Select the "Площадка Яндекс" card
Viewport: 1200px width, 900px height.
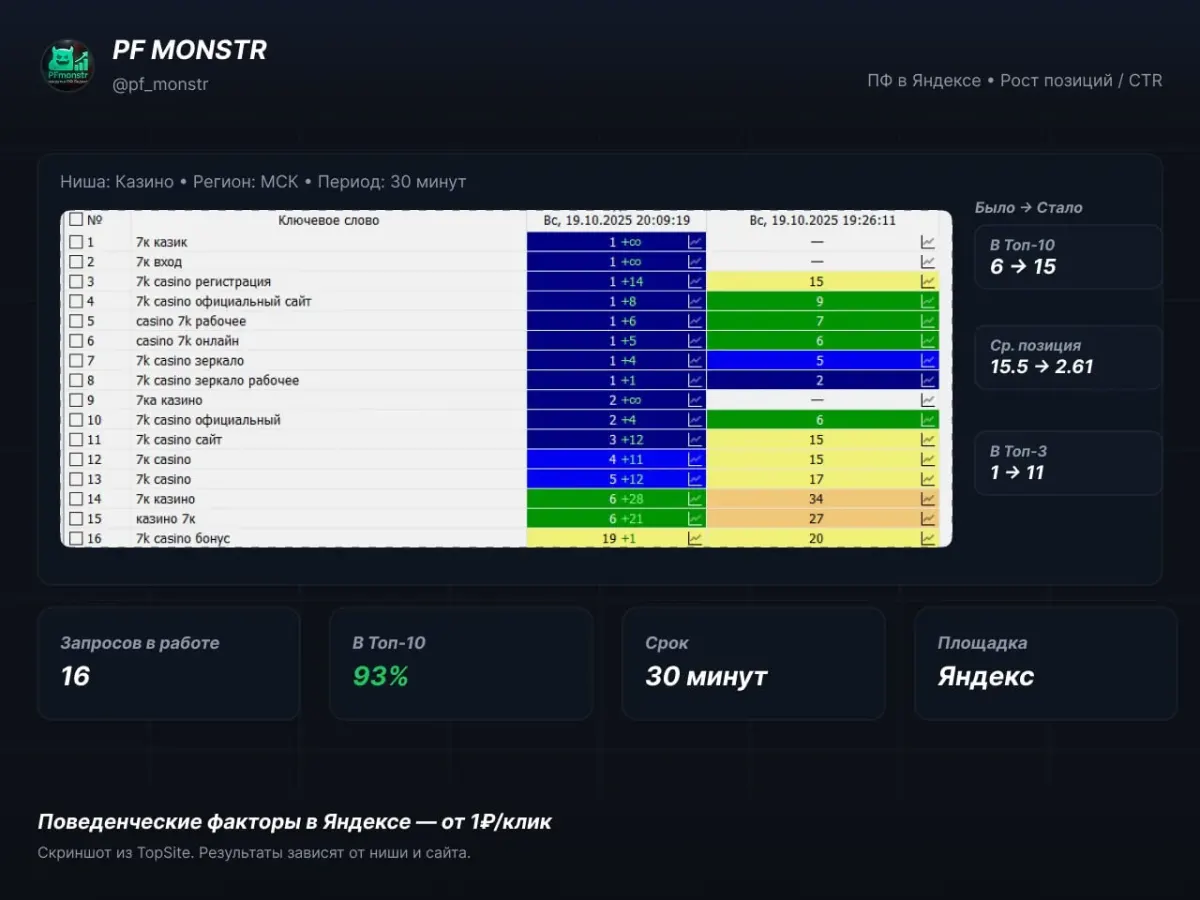[x=1046, y=663]
